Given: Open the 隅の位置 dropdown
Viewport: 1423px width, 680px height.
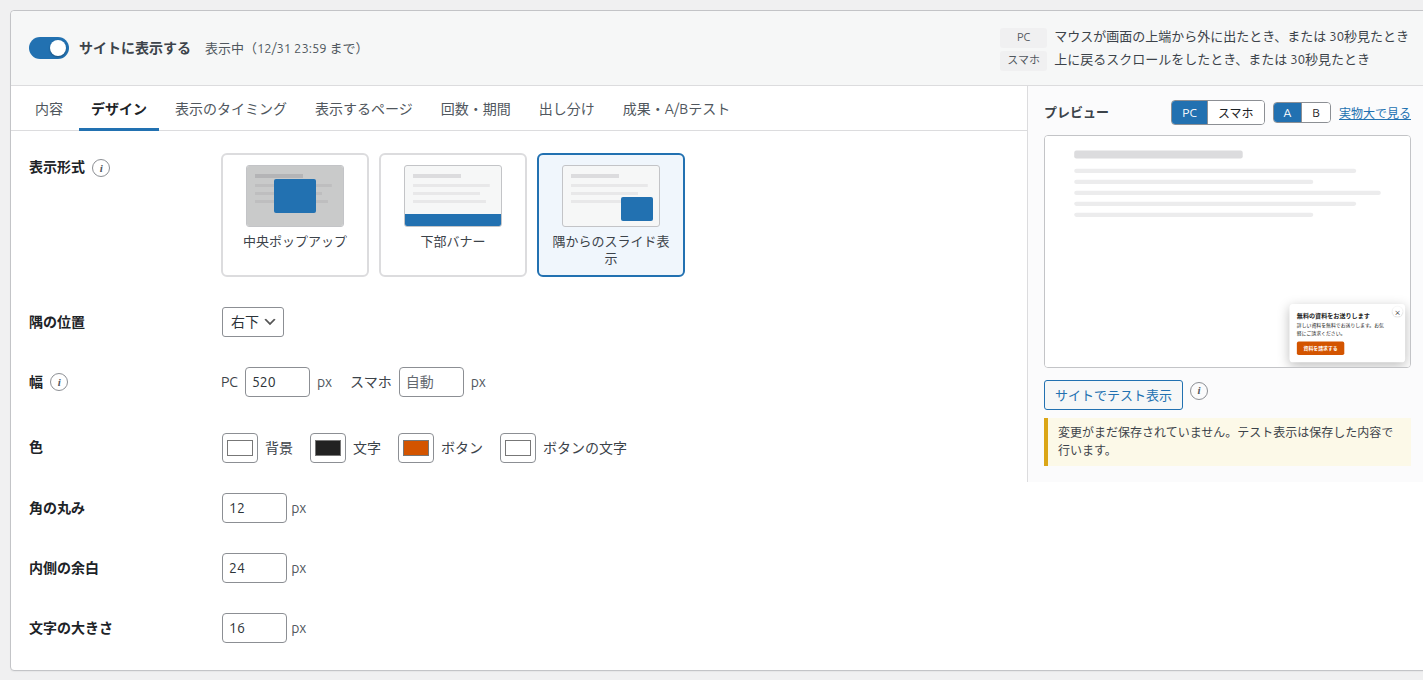Looking at the screenshot, I should click(253, 322).
